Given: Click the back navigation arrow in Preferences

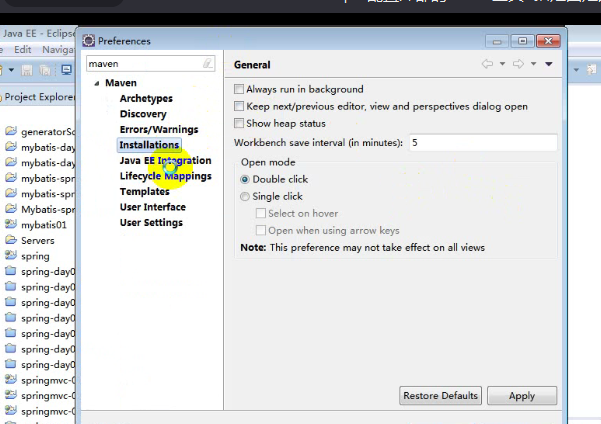Looking at the screenshot, I should point(488,64).
